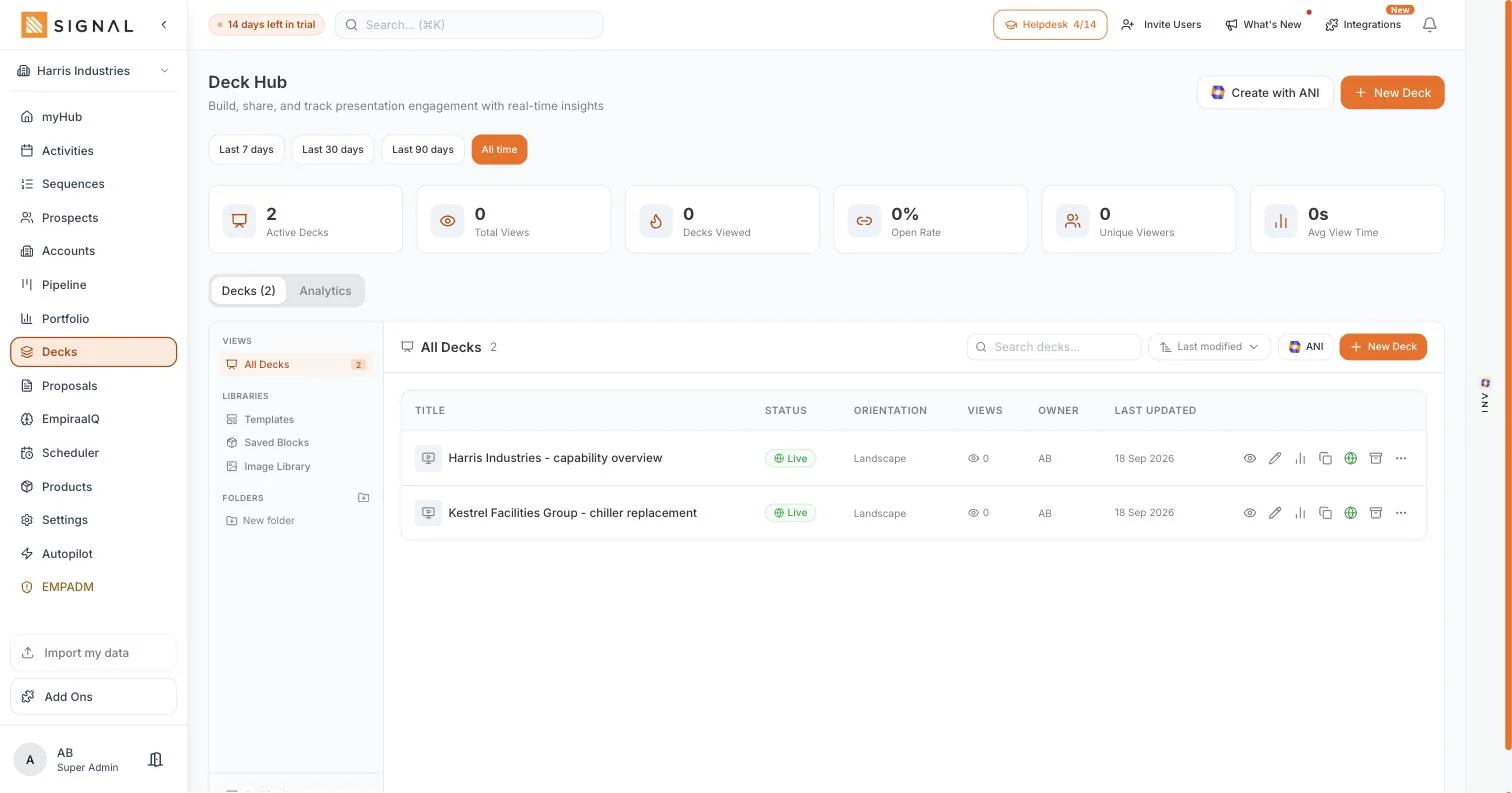
Task: Collapse the sidebar with the chevron
Action: tap(164, 24)
